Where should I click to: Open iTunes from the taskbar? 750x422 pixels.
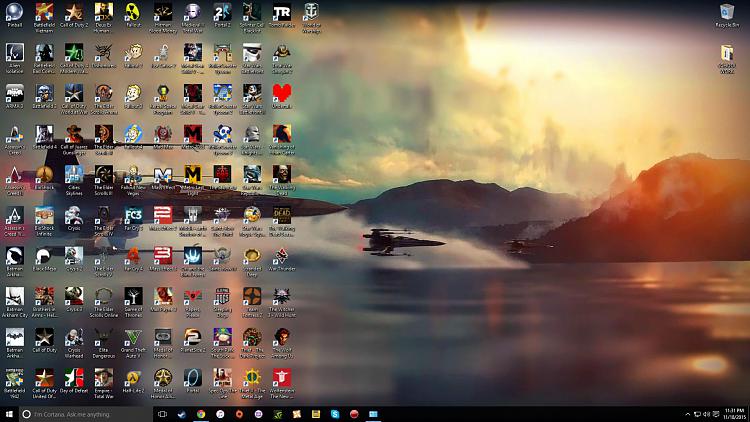click(x=220, y=414)
